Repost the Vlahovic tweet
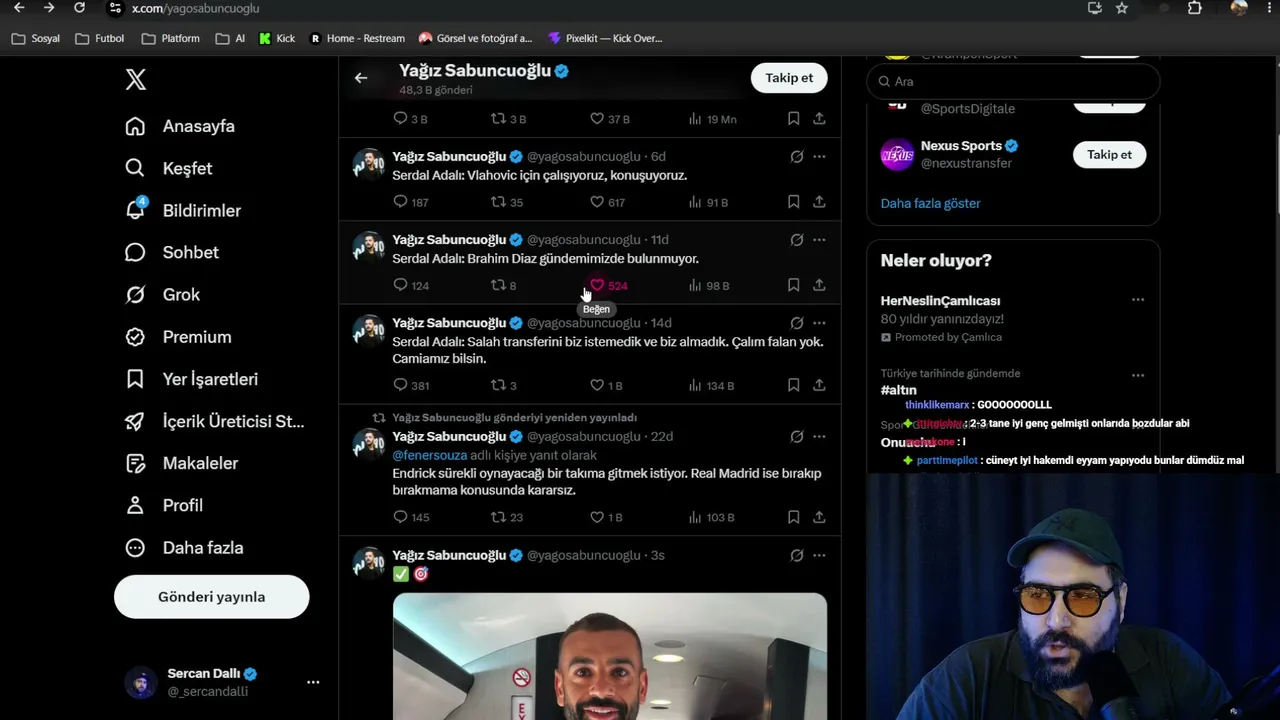 tap(507, 202)
